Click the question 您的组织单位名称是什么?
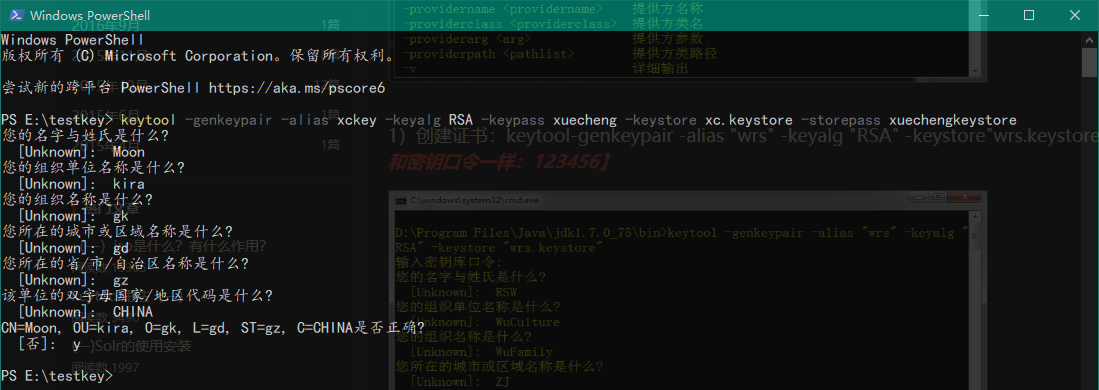Image resolution: width=1099 pixels, height=390 pixels. (x=93, y=168)
